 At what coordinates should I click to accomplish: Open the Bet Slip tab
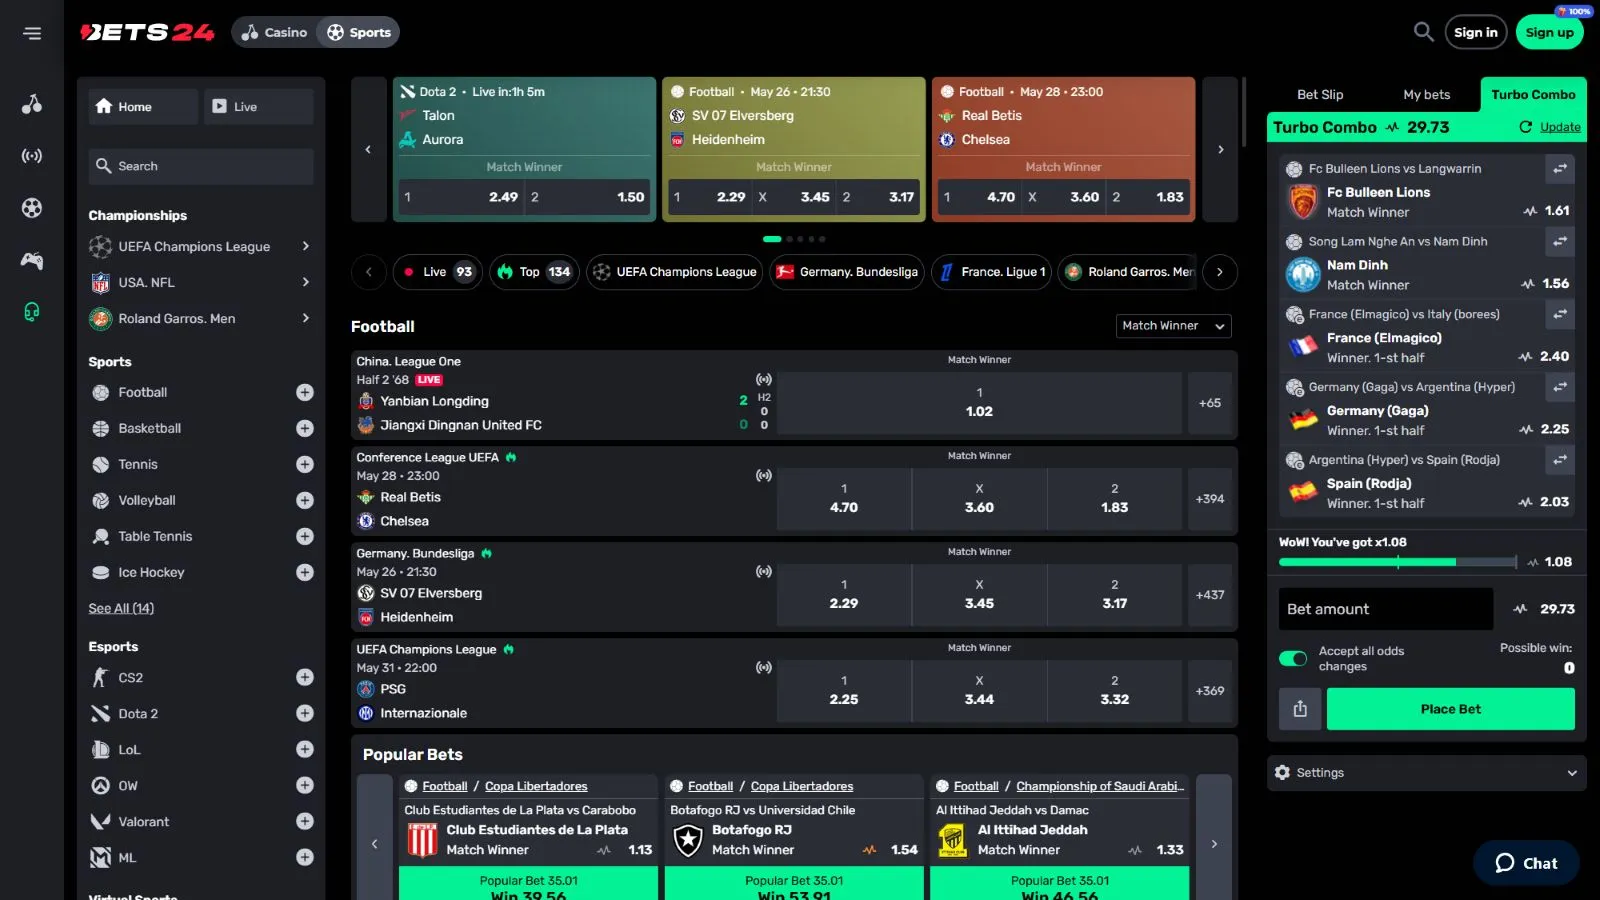click(x=1320, y=95)
